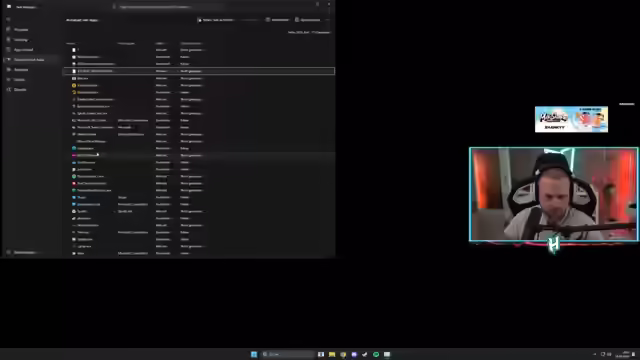Open the Performance page in sidebar
The width and height of the screenshot is (640, 360).
tap(31, 40)
